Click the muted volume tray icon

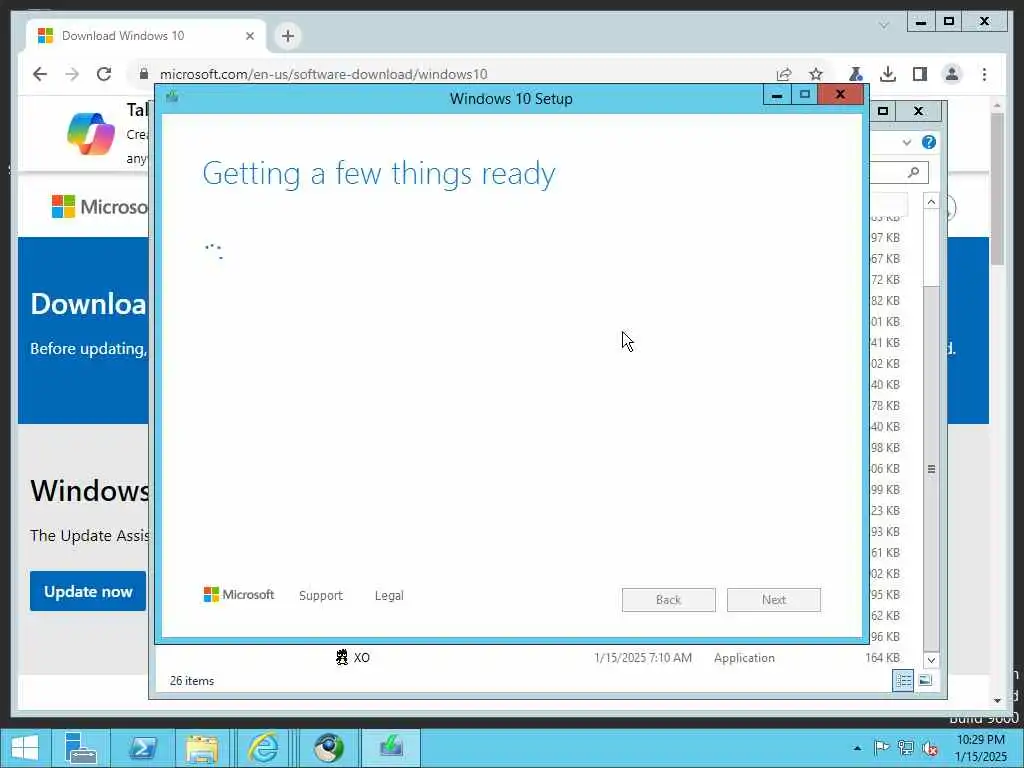tap(930, 748)
